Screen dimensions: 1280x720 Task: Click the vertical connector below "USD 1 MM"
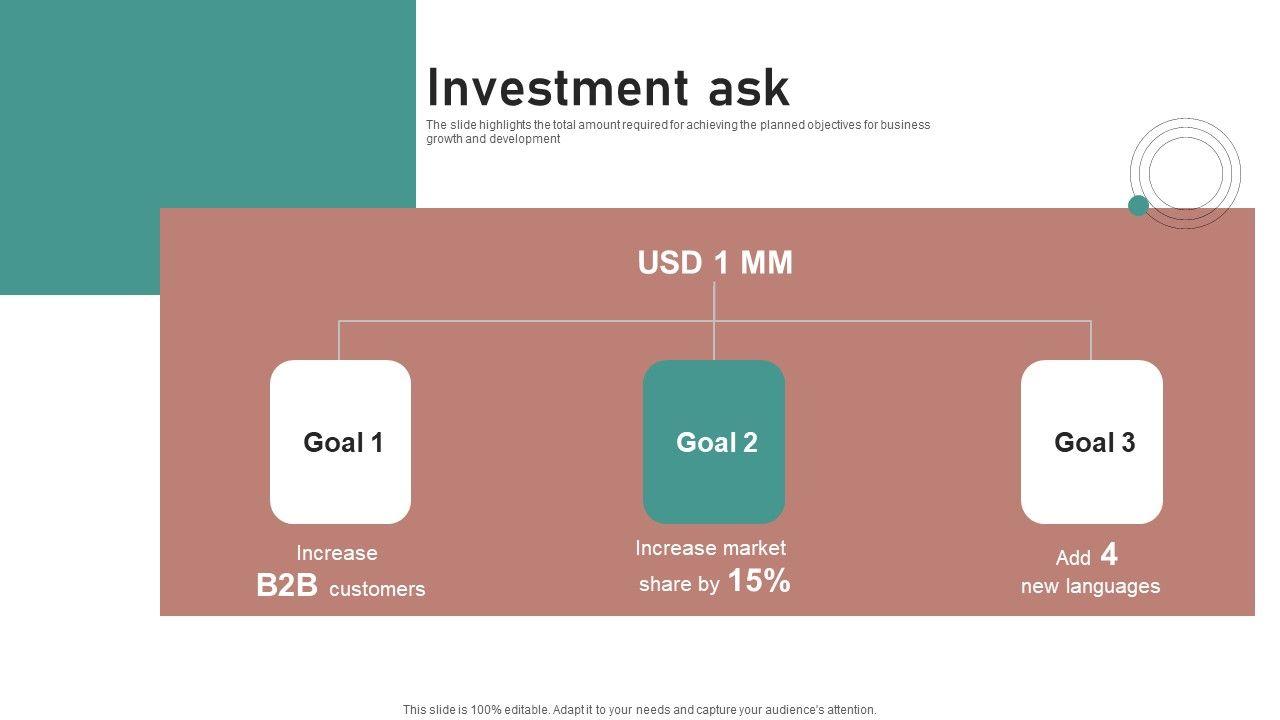(714, 300)
